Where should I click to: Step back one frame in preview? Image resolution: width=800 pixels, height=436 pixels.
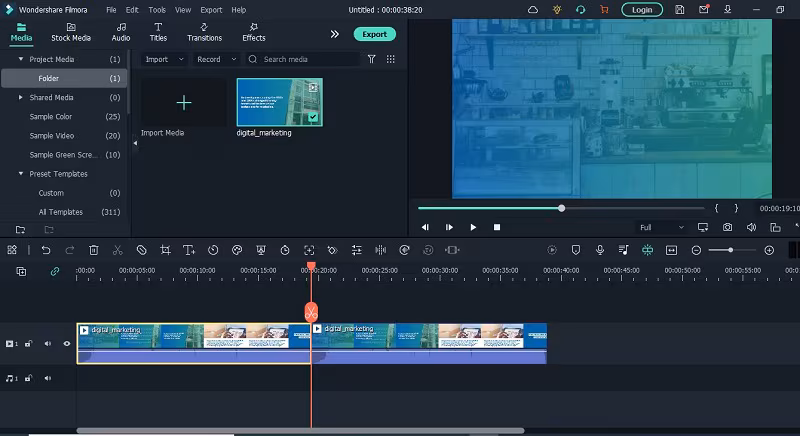(425, 227)
